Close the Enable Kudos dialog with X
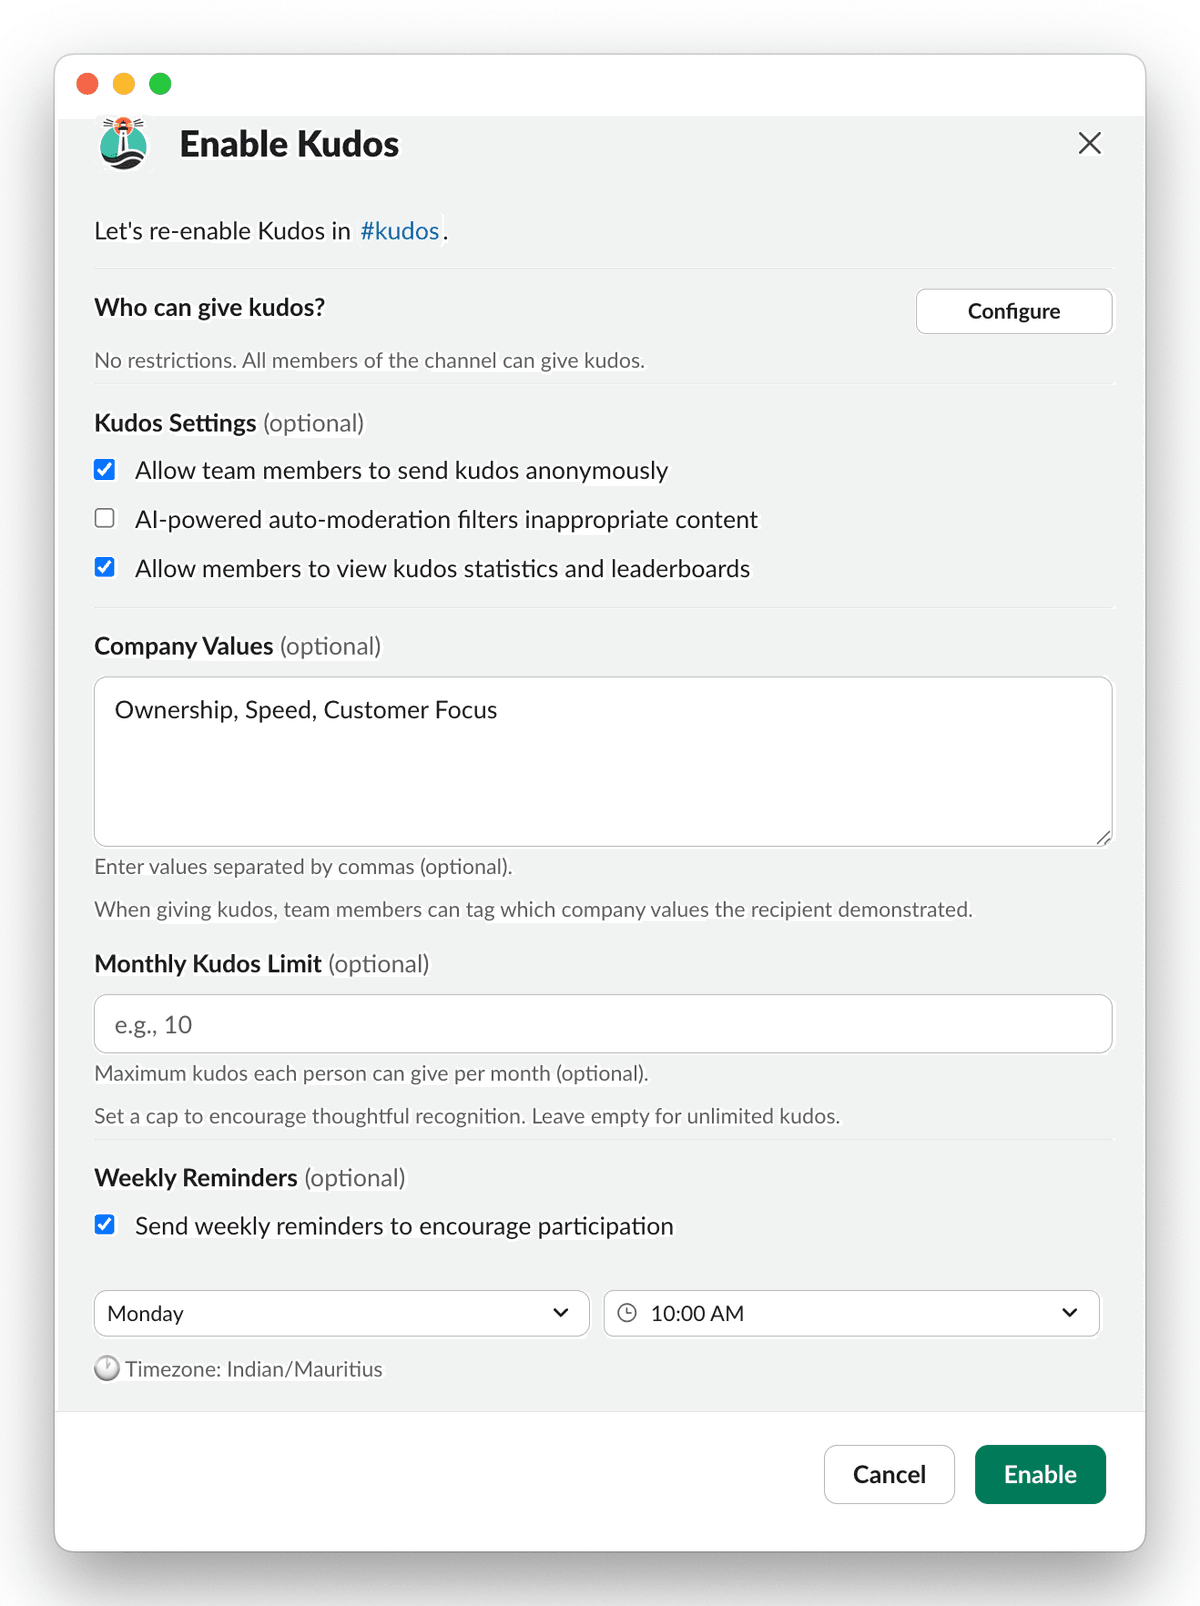This screenshot has height=1606, width=1200. [1090, 143]
